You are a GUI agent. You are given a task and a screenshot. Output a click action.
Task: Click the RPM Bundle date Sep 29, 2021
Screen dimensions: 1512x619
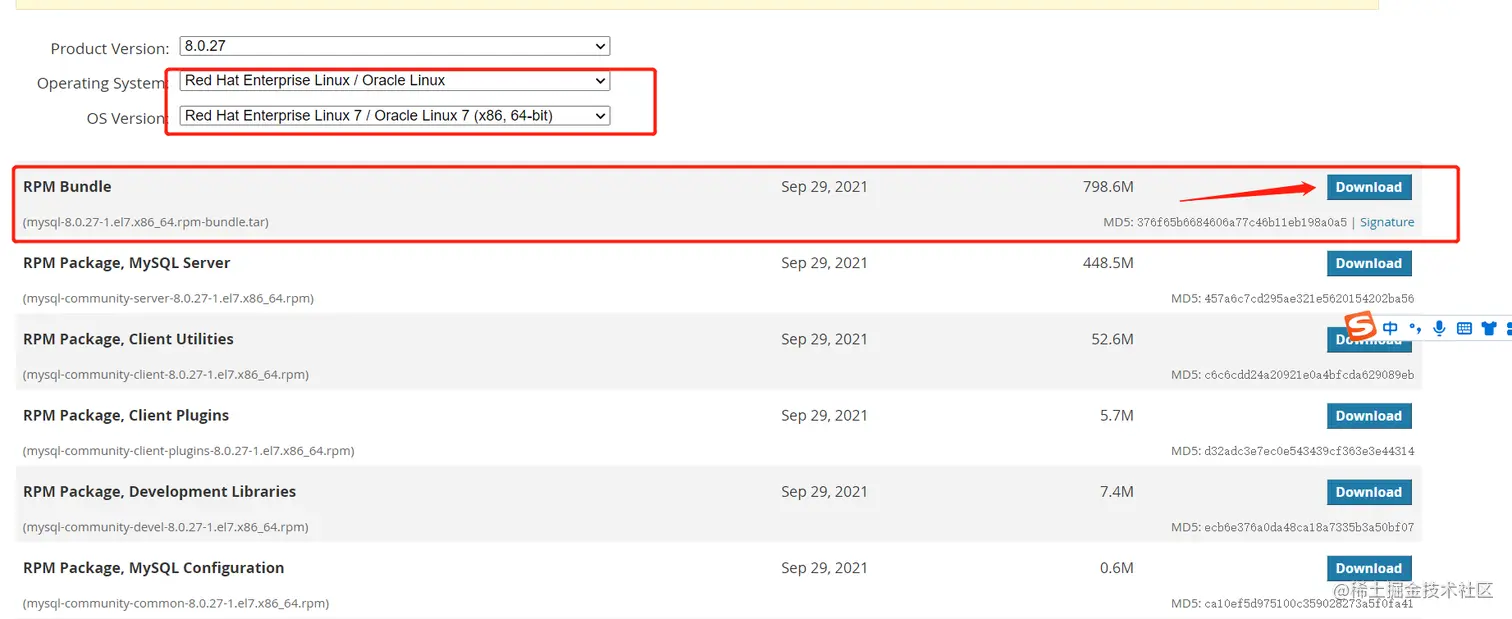[824, 187]
